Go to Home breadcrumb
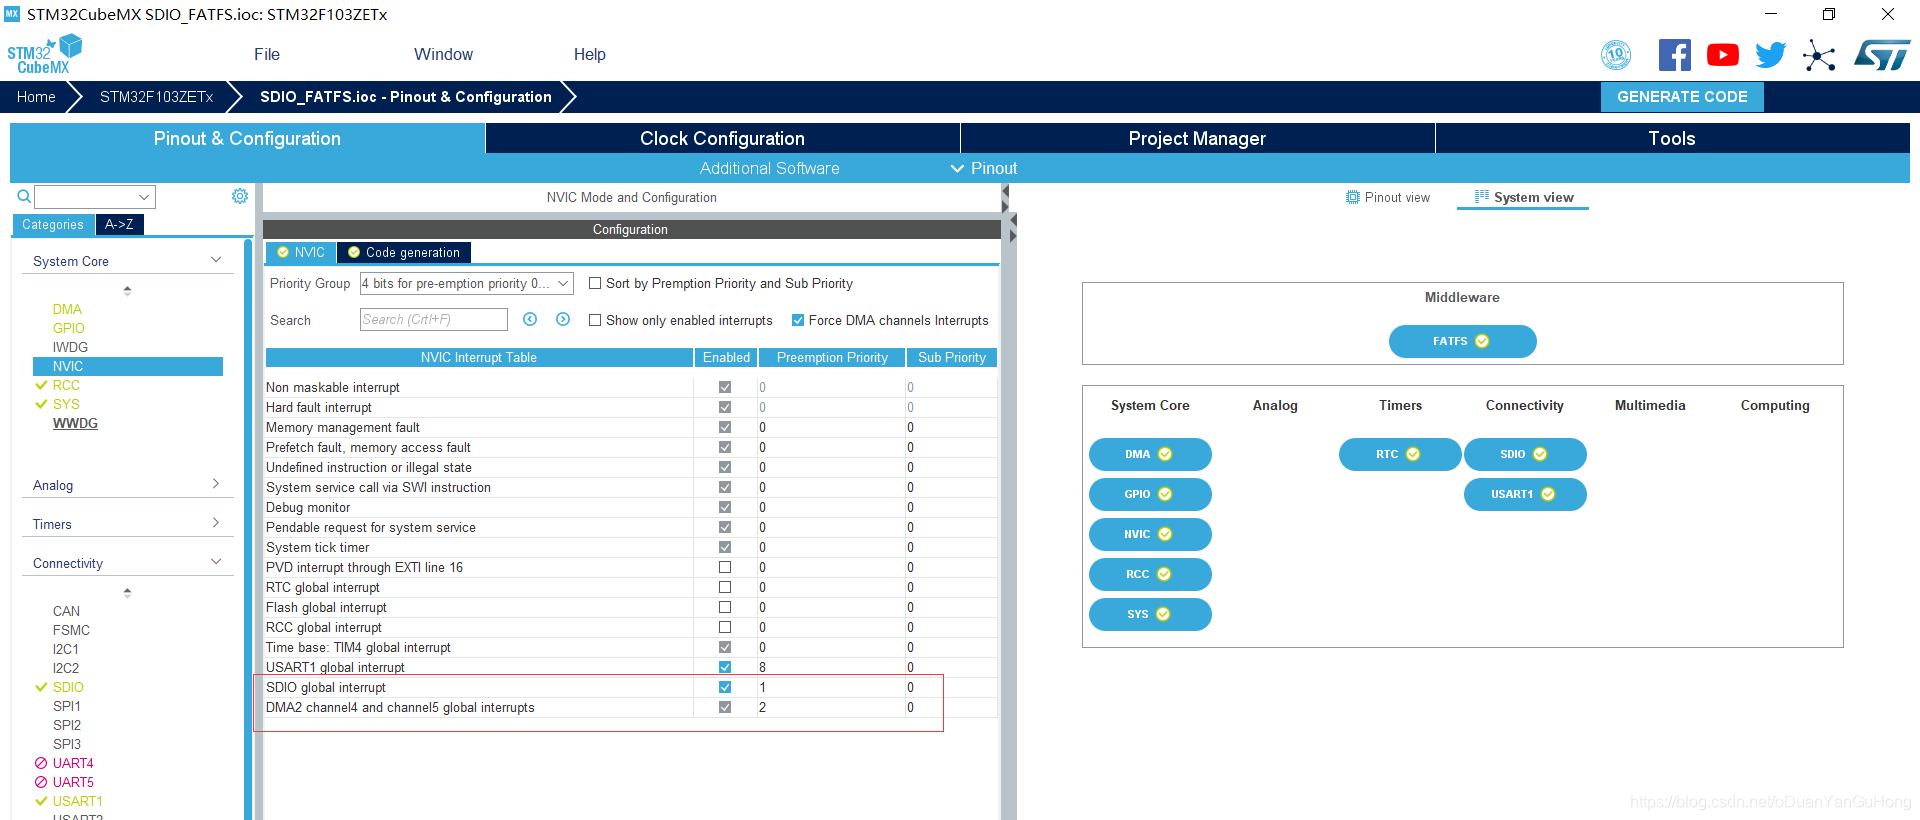This screenshot has height=820, width=1920. pos(36,97)
